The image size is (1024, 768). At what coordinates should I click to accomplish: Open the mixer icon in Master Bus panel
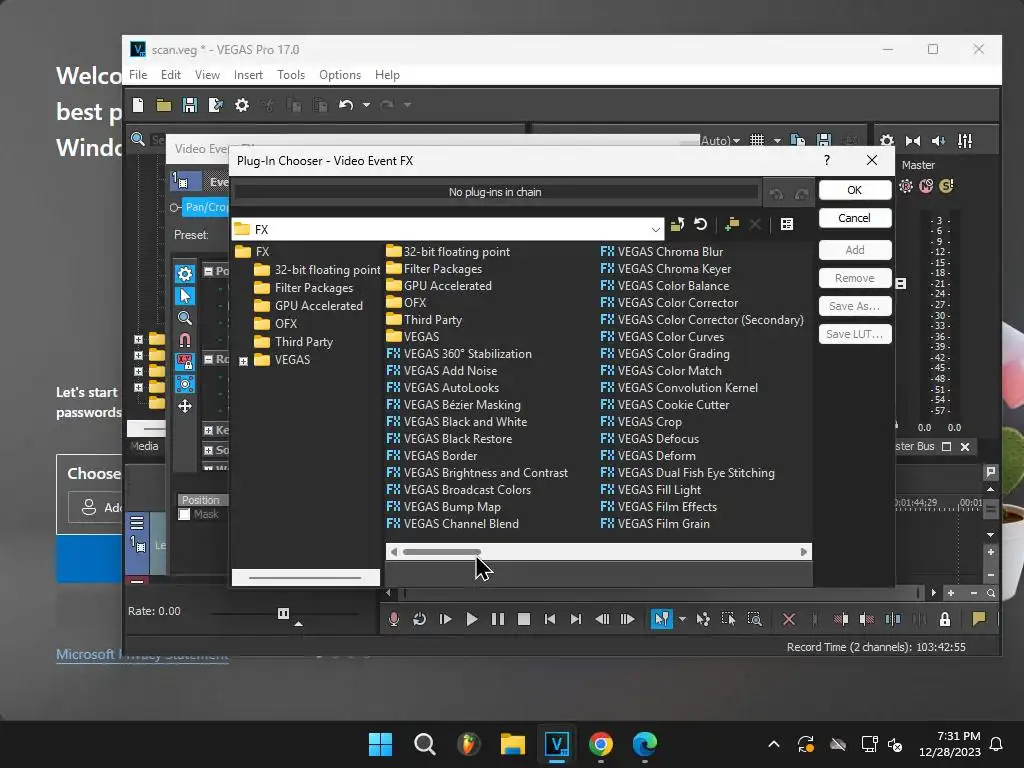tap(965, 140)
